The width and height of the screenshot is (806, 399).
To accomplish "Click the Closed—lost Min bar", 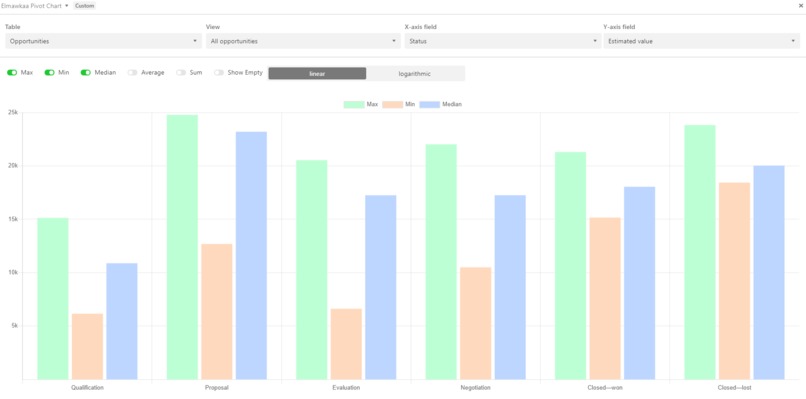I will coord(735,281).
